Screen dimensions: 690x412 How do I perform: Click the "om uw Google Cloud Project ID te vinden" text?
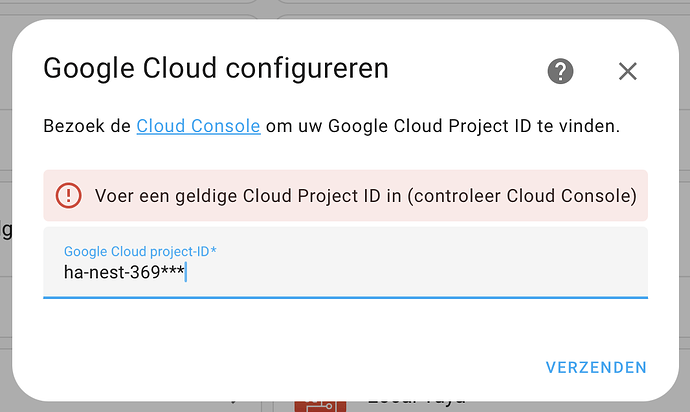[x=443, y=126]
